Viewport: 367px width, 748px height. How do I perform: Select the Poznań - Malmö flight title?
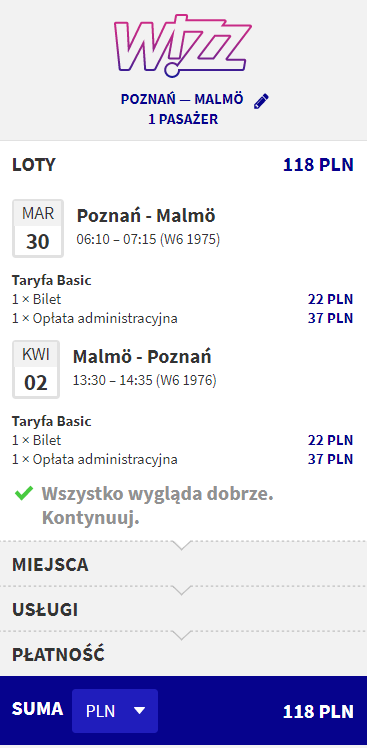pos(146,216)
